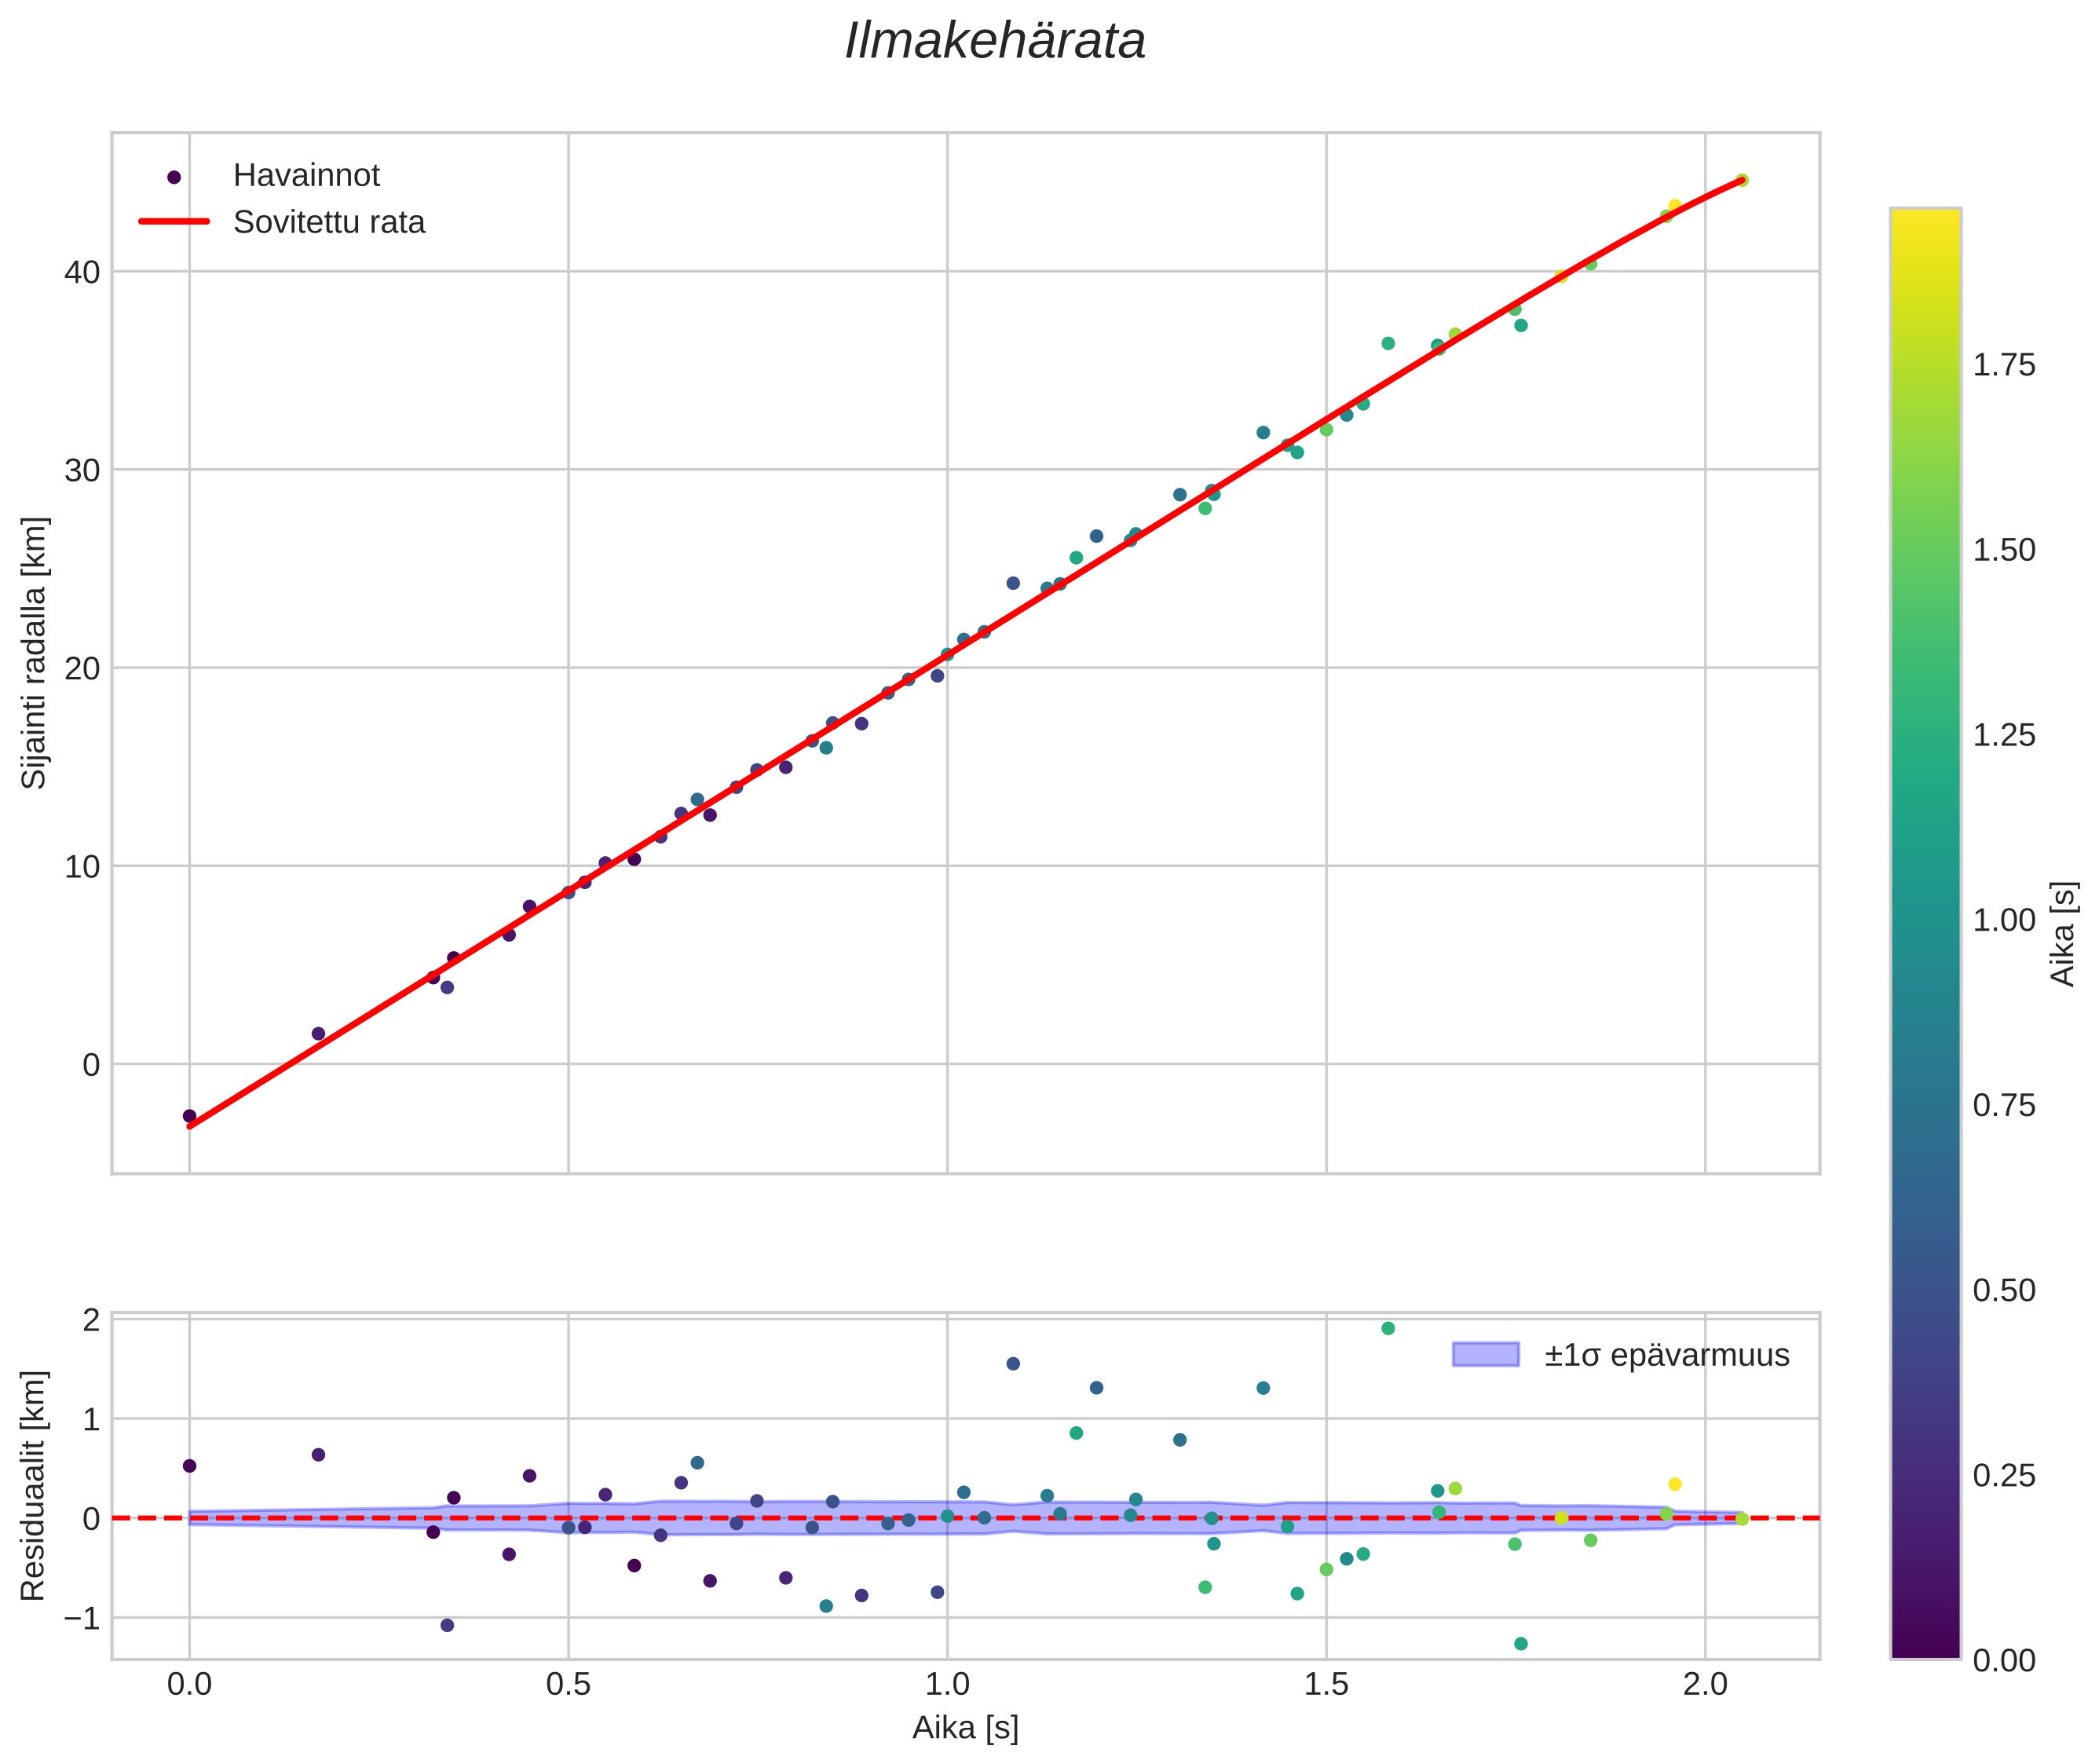Image resolution: width=2099 pixels, height=1764 pixels.
Task: Click the first observation point at time 0.0 in main plot
Action: (189, 1116)
